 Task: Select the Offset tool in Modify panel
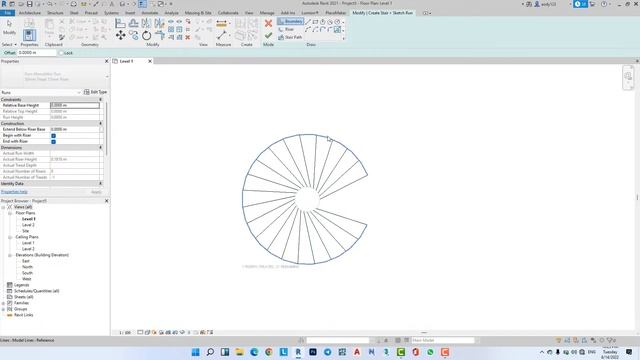133,23
